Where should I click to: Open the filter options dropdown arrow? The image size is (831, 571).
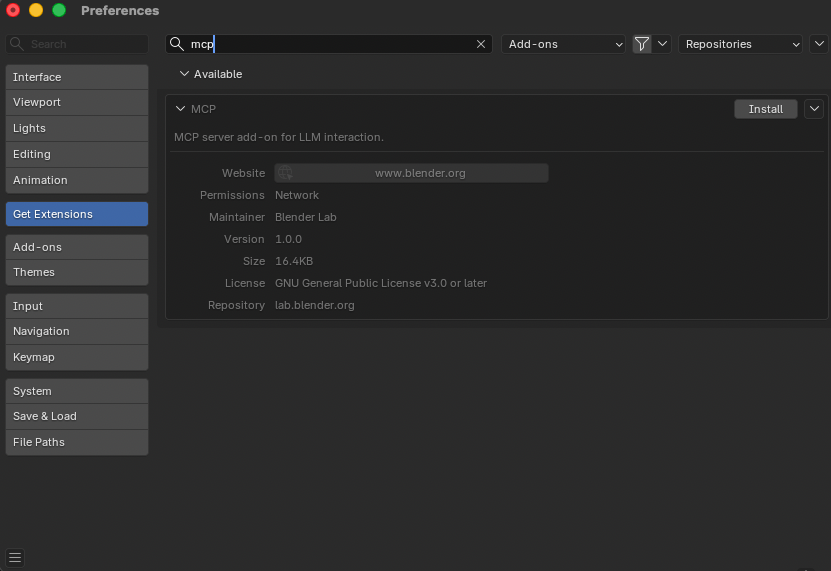point(662,44)
